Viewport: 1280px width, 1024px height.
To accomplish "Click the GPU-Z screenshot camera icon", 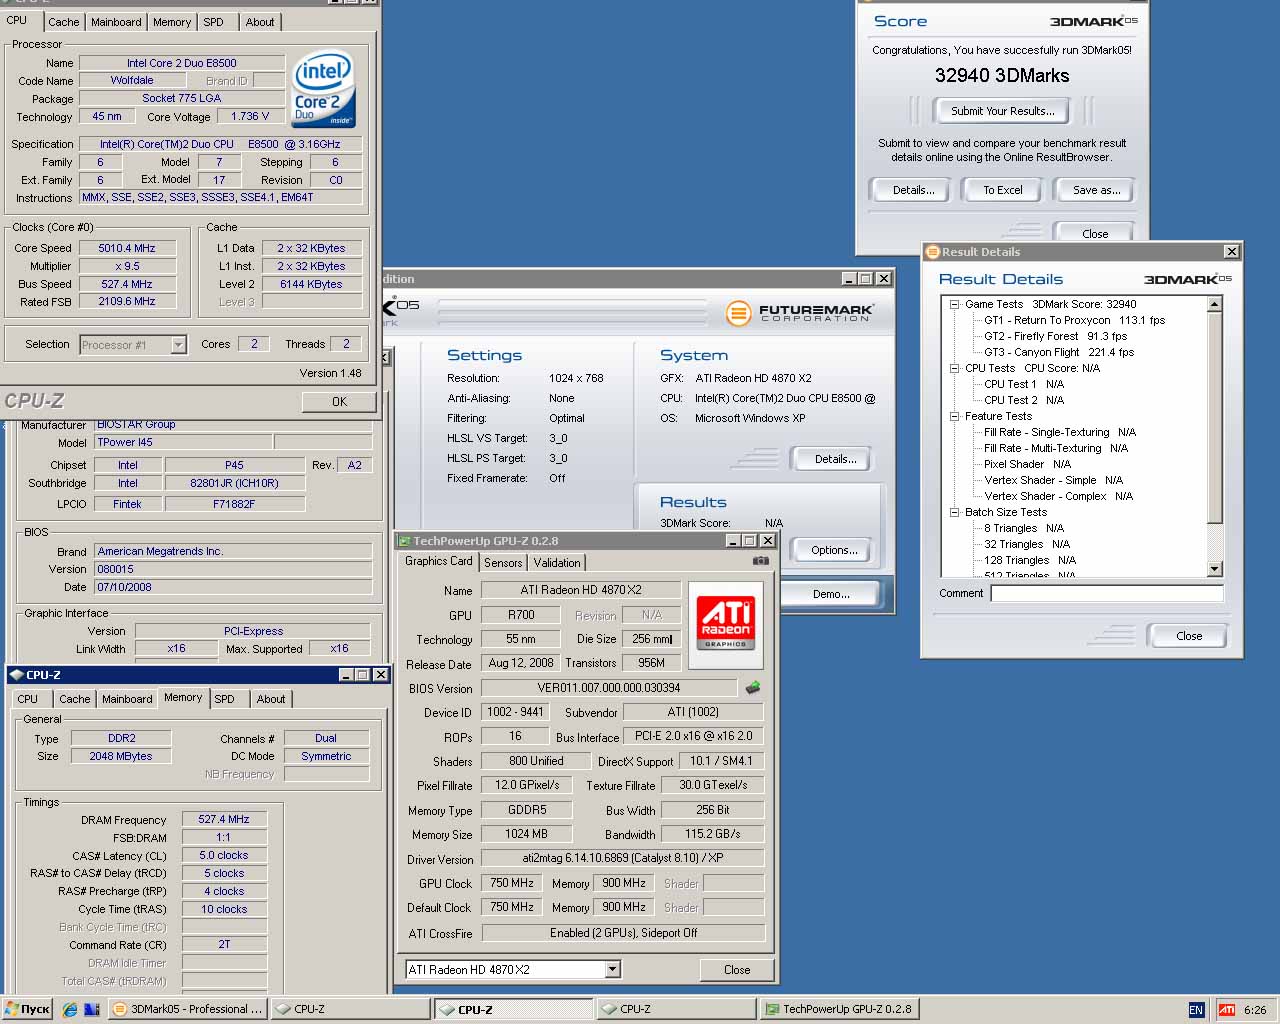I will click(x=761, y=561).
